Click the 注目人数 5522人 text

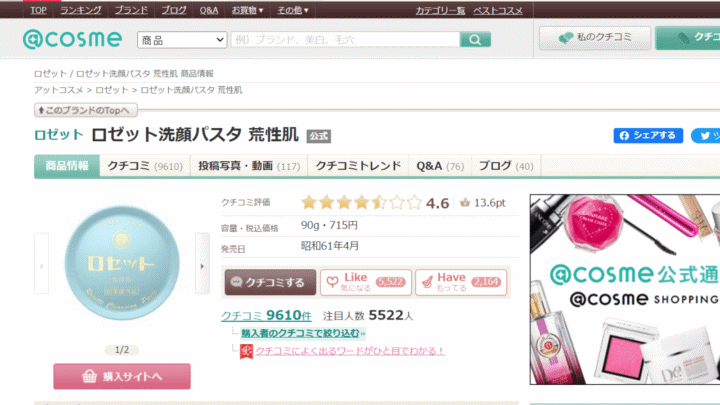pyautogui.click(x=368, y=315)
